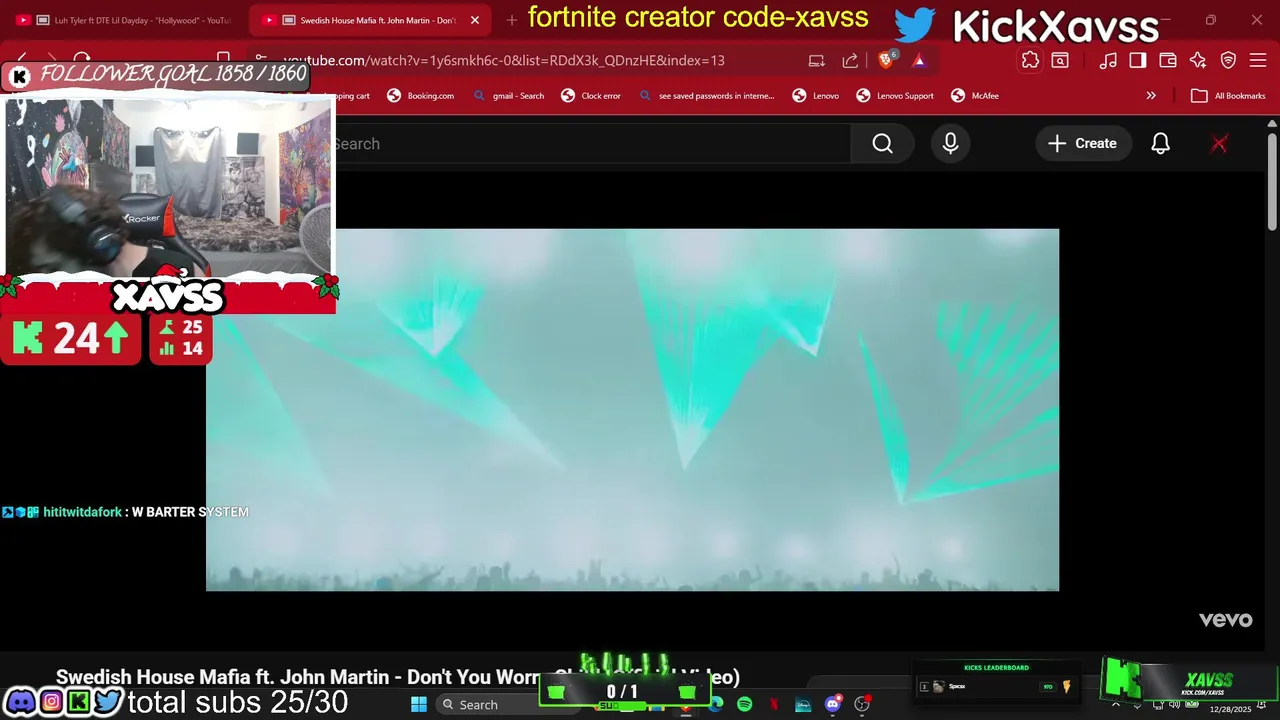Open the Brave Wallet icon
The width and height of the screenshot is (1280, 720).
[x=1167, y=60]
